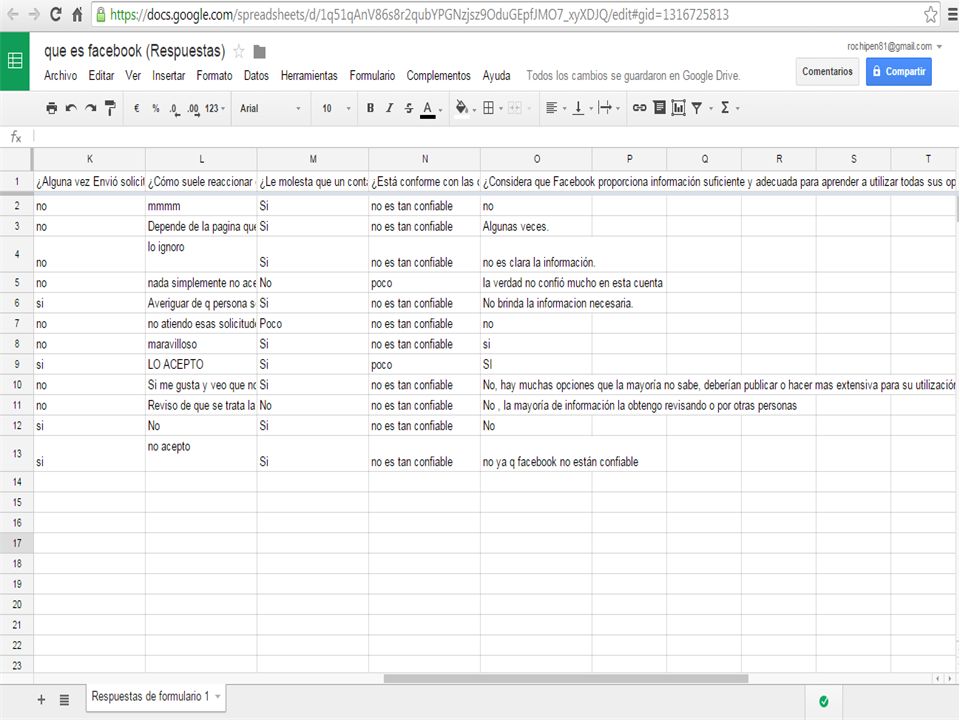
Task: Insert link chain icon
Action: coord(639,108)
